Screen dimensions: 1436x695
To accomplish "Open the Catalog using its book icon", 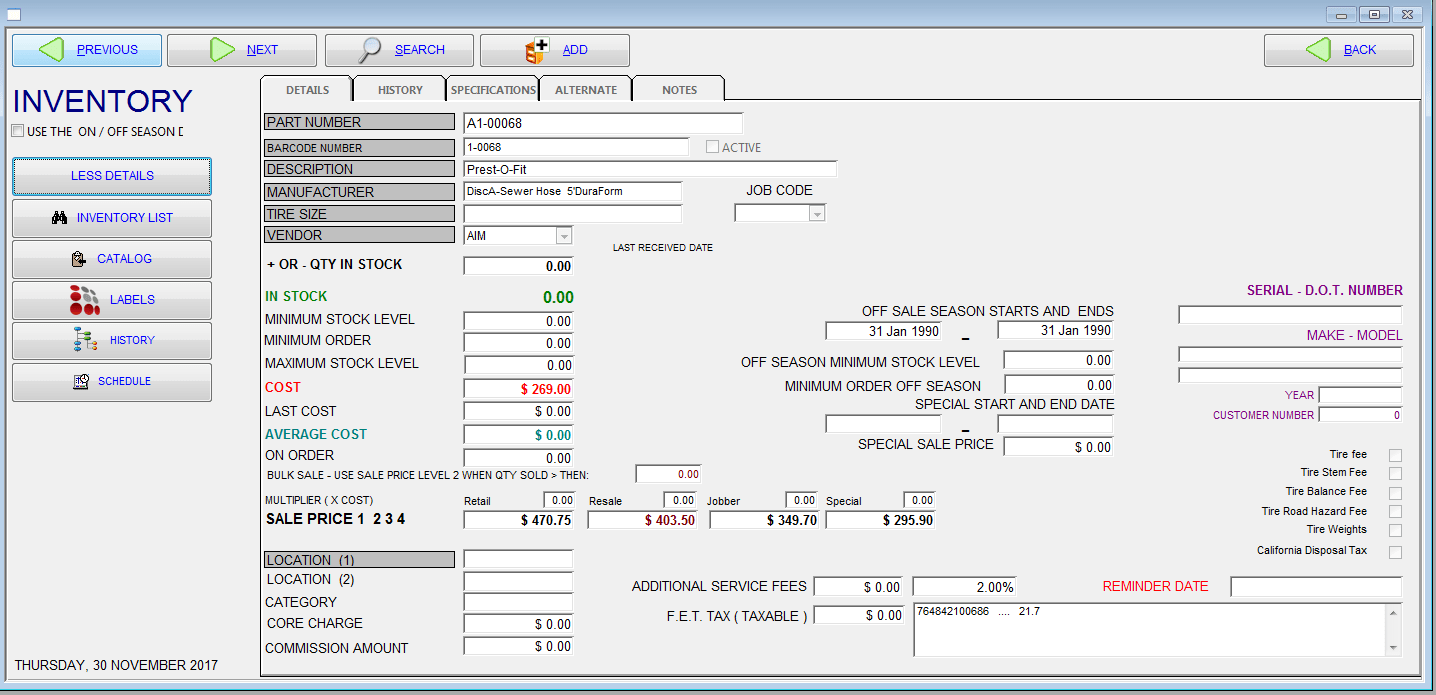I will click(79, 258).
